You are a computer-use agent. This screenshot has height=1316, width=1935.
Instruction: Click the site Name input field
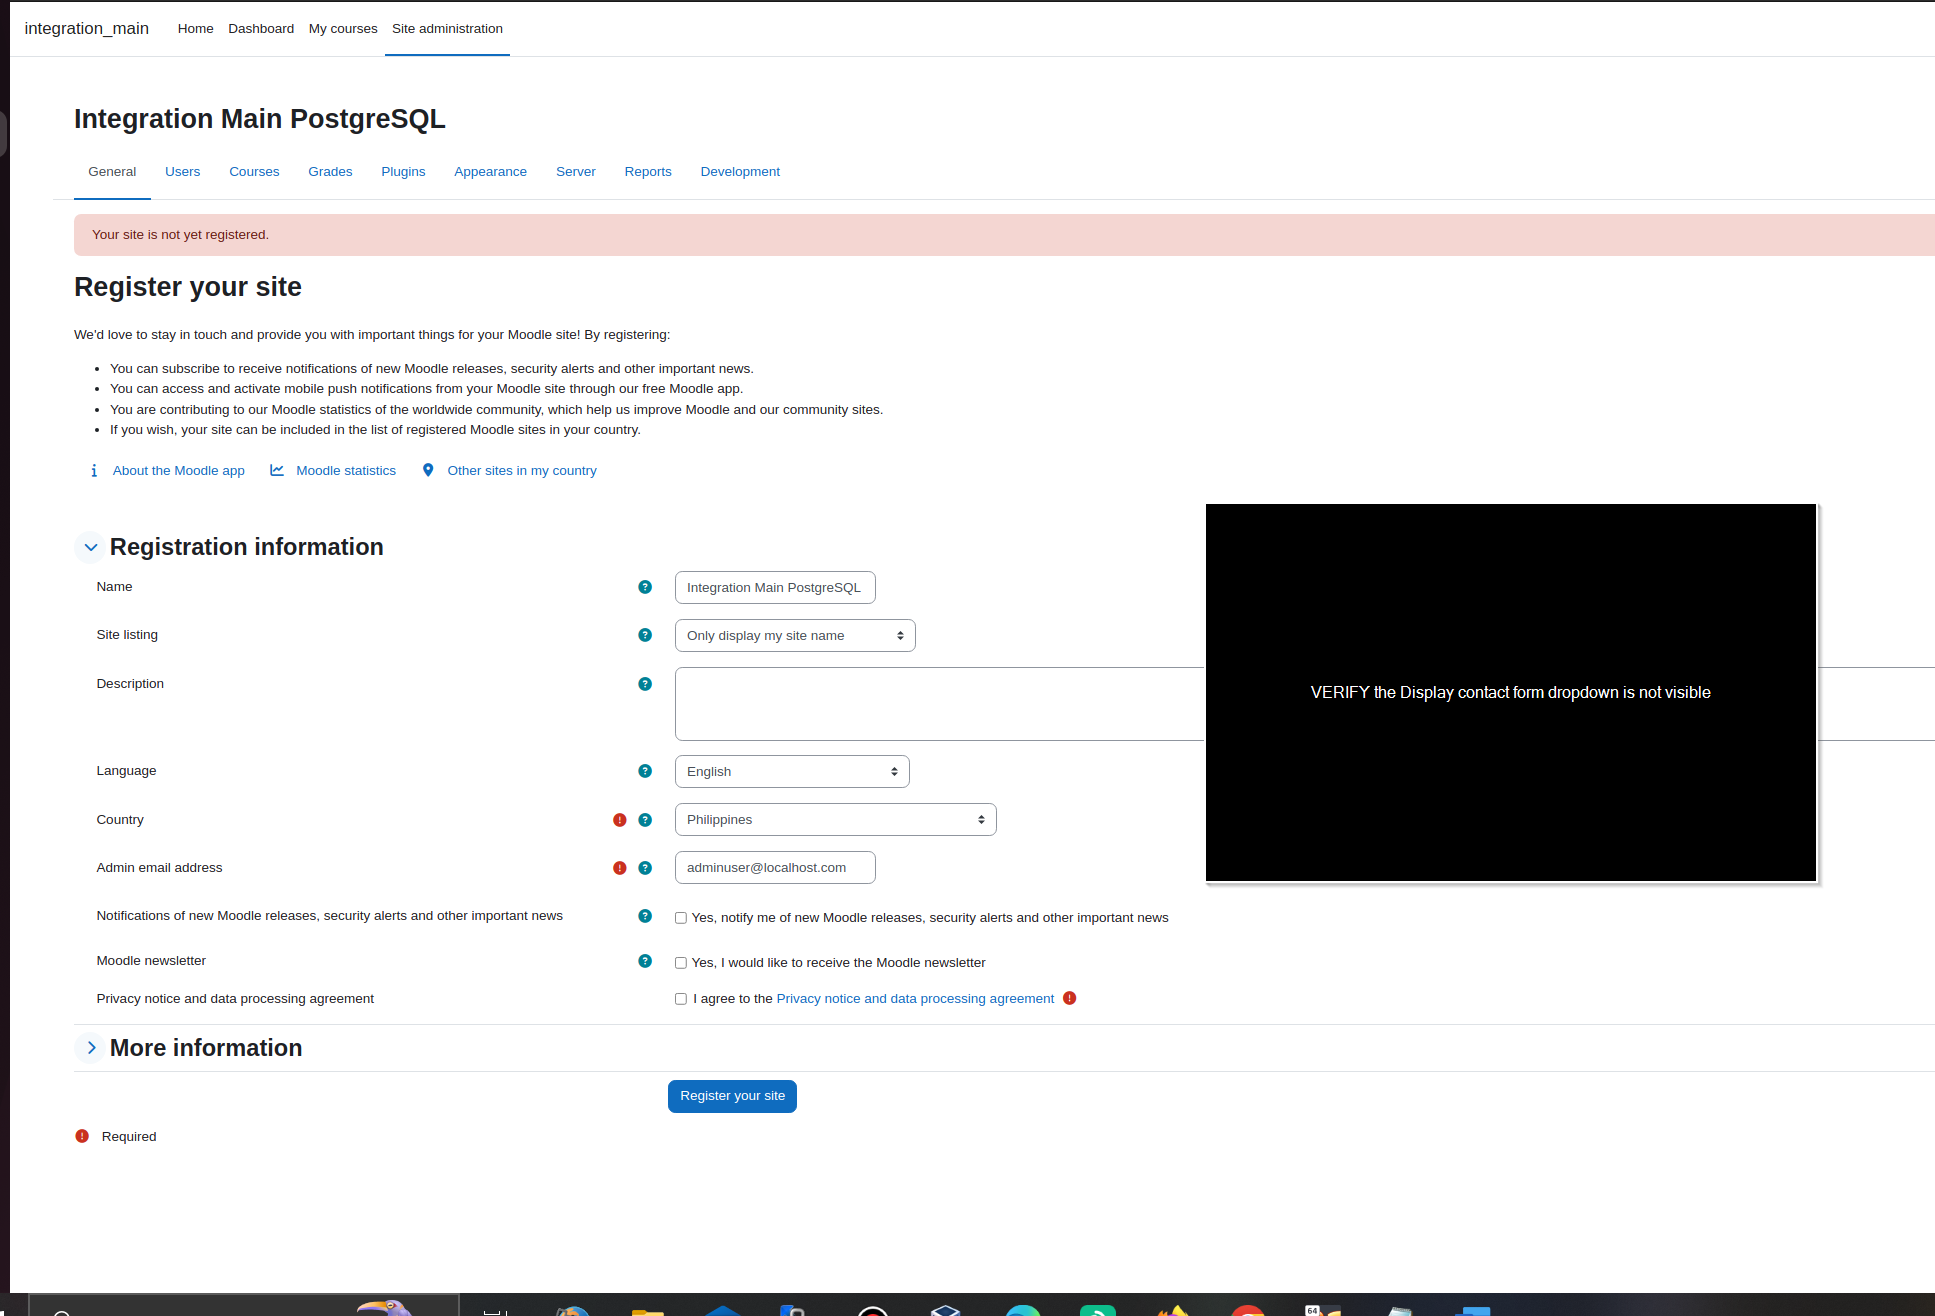point(775,588)
